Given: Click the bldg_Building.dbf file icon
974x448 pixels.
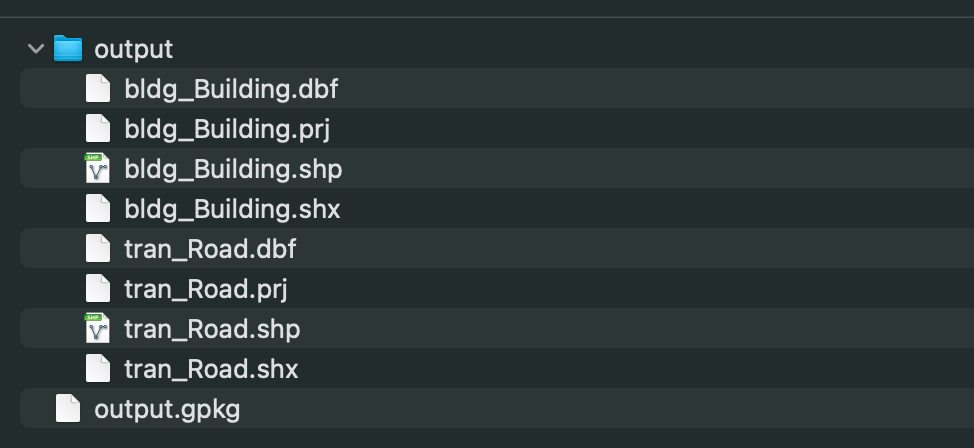Looking at the screenshot, I should [97, 89].
